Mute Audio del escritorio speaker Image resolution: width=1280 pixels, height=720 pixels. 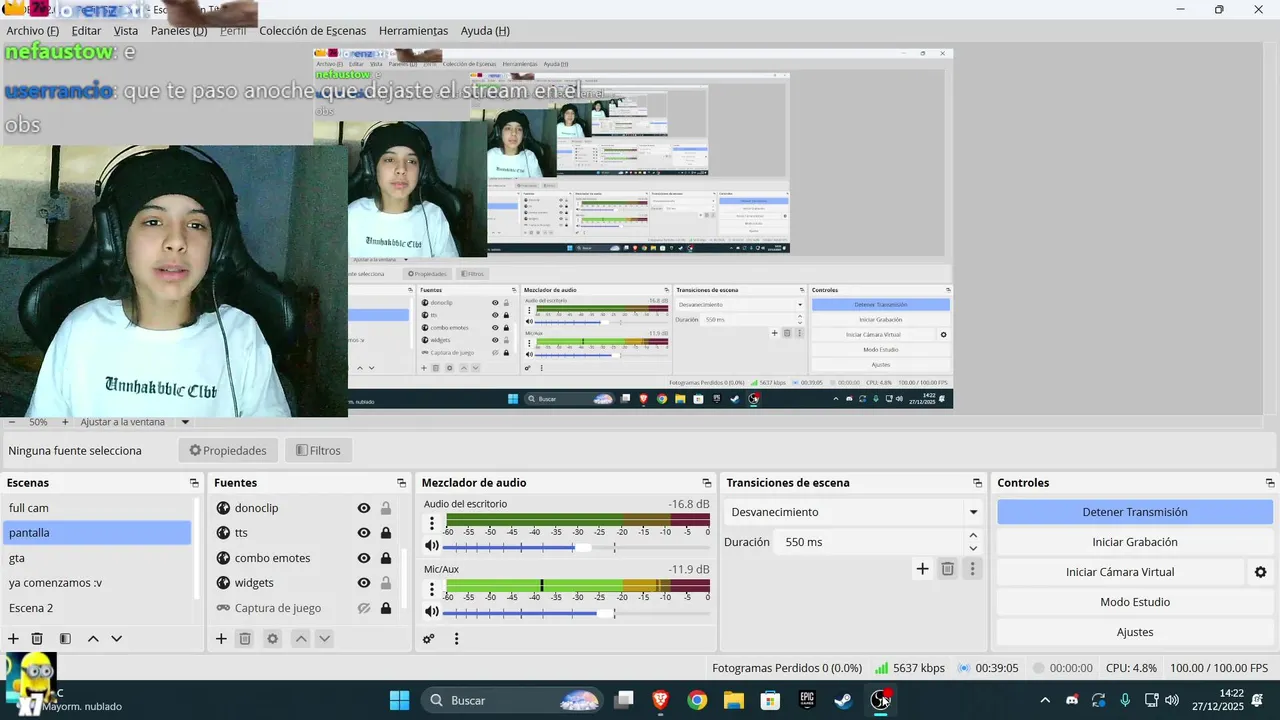click(431, 546)
